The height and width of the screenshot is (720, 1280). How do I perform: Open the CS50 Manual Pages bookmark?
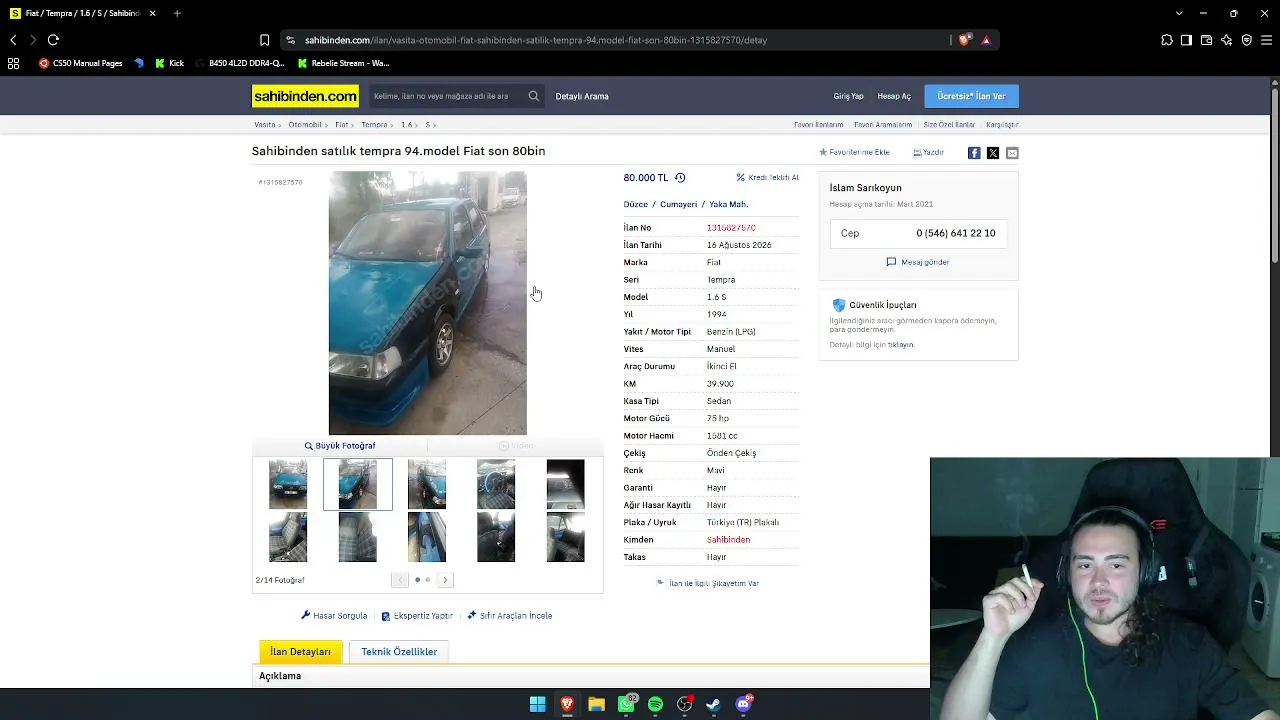coord(80,63)
